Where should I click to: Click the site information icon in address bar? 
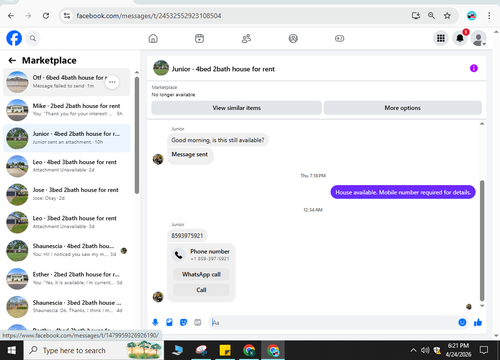[x=67, y=16]
